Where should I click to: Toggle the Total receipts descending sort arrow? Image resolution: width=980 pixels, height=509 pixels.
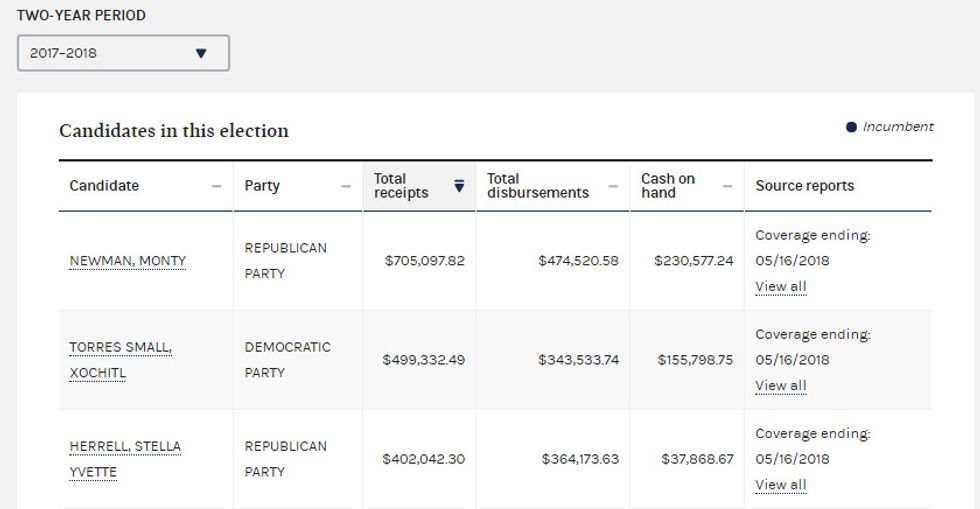point(459,186)
